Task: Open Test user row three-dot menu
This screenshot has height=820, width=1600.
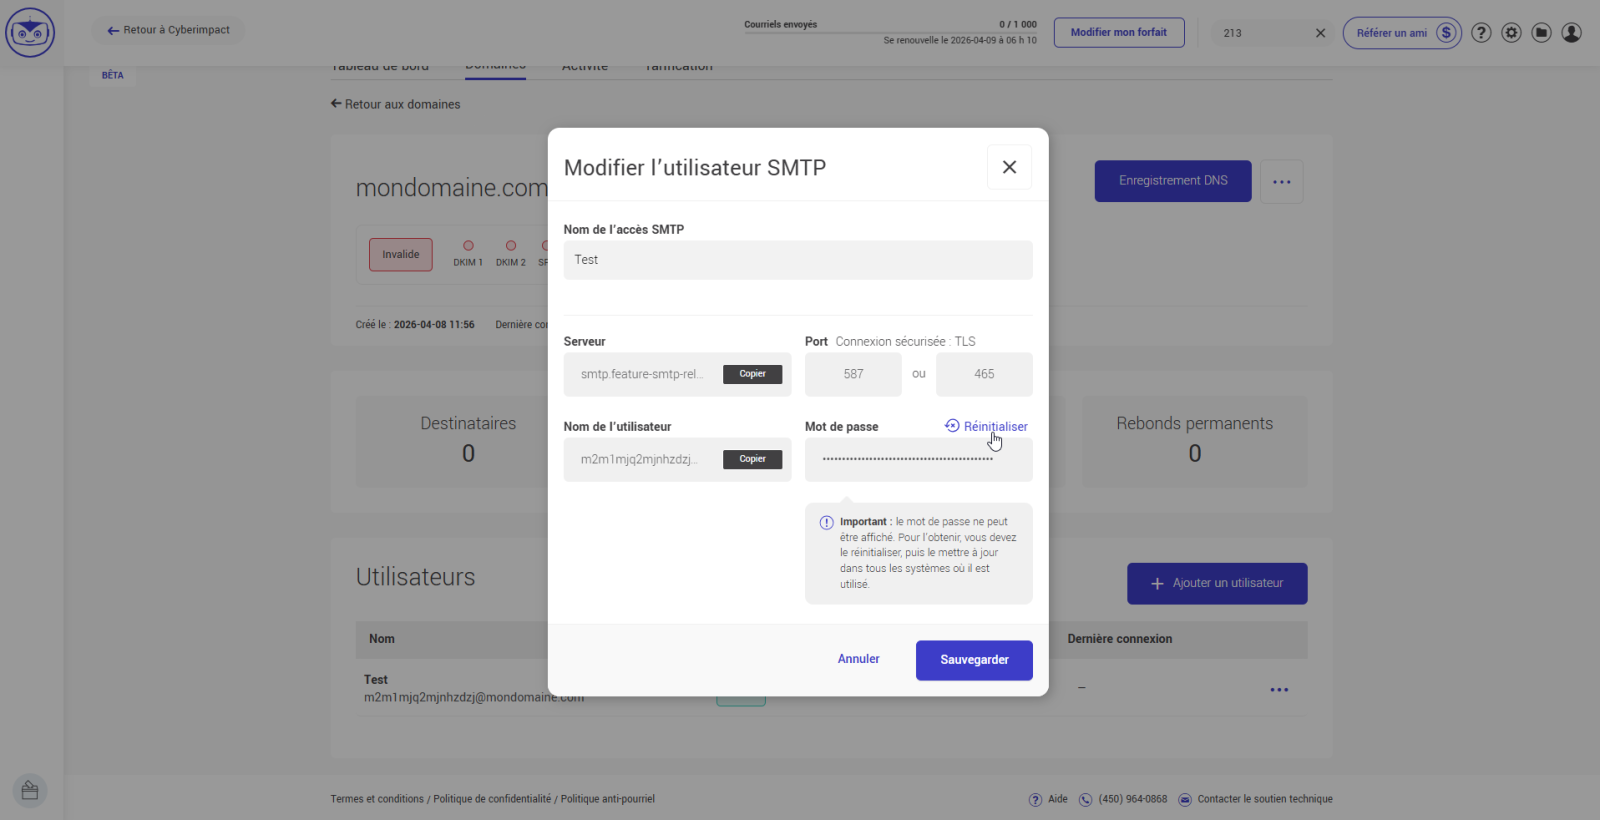Action: tap(1278, 689)
